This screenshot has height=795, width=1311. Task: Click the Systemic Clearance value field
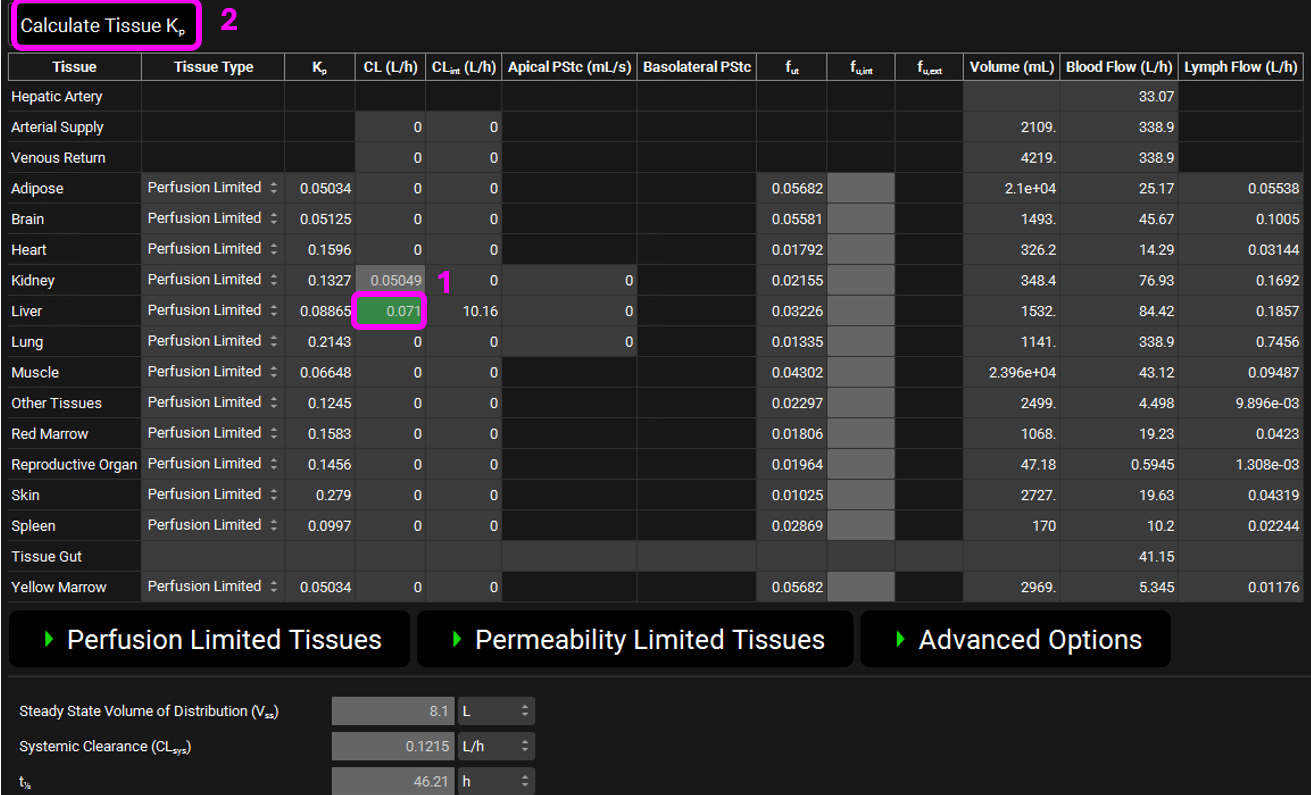point(393,746)
